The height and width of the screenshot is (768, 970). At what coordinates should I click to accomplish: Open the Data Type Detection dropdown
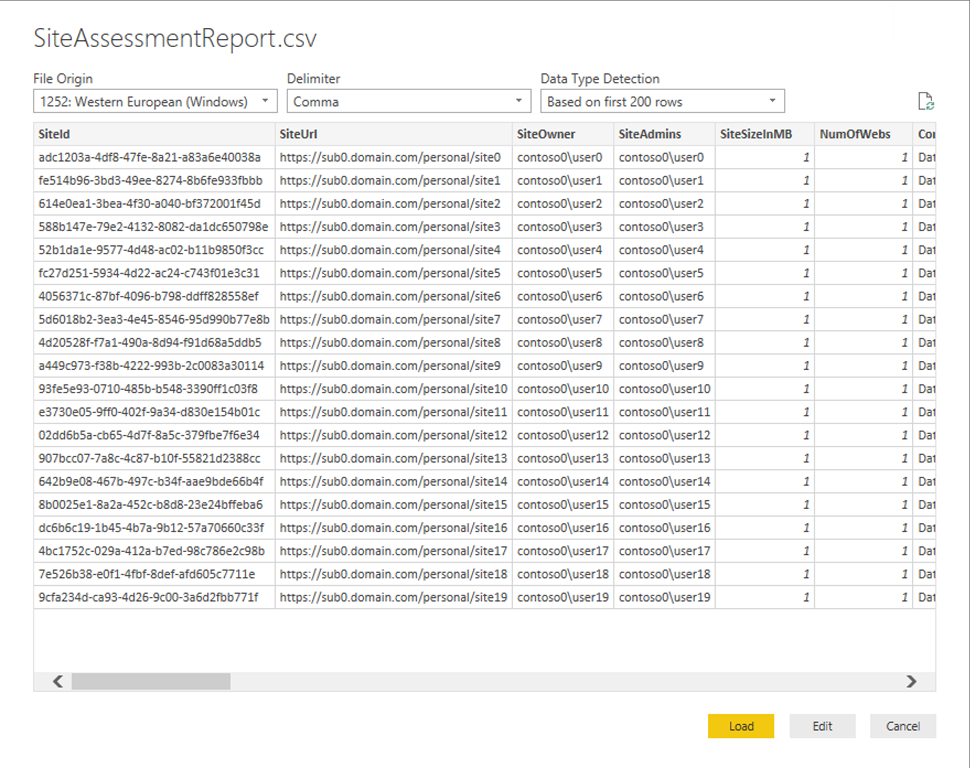[x=662, y=101]
